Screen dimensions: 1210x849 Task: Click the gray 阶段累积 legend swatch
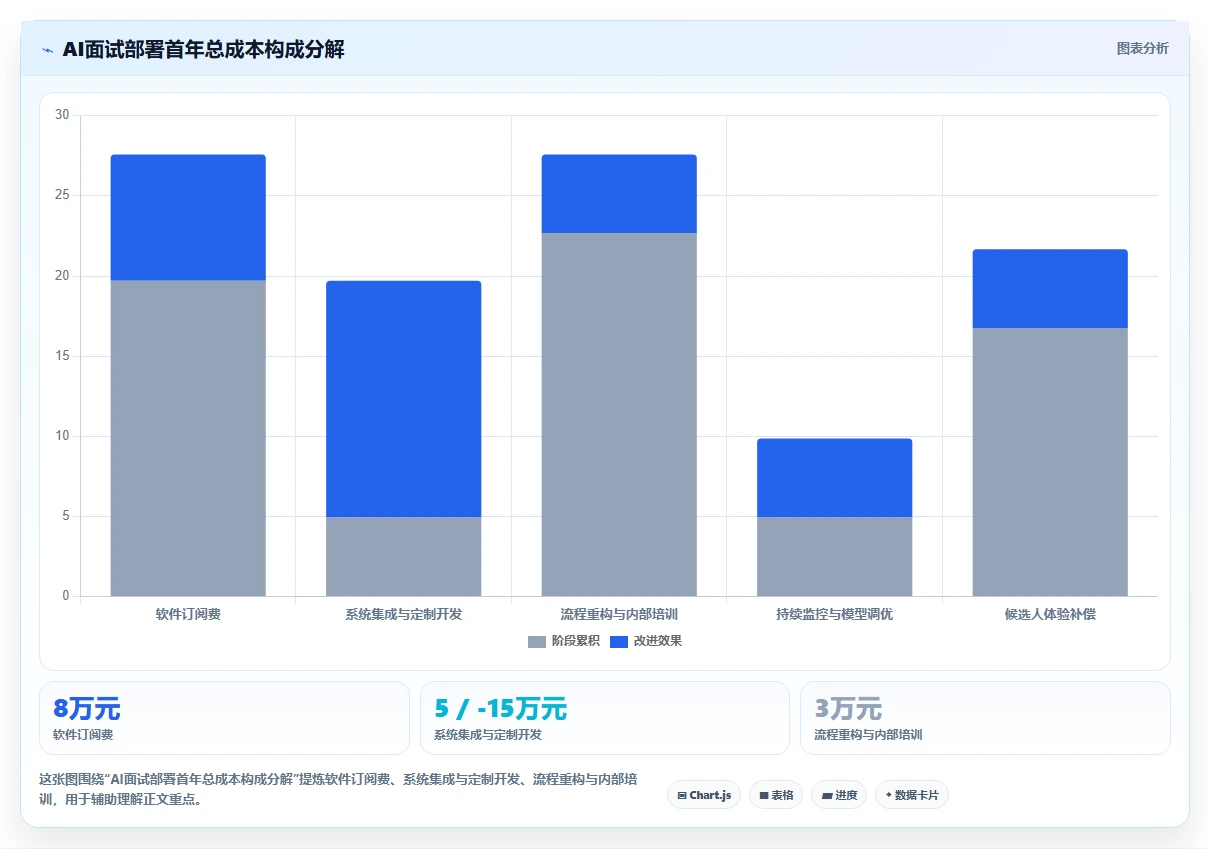coord(537,641)
